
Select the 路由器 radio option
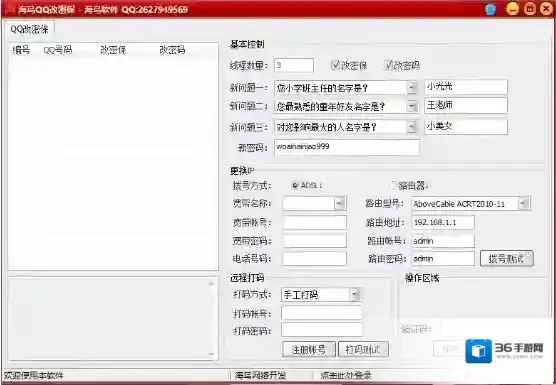pyautogui.click(x=394, y=185)
